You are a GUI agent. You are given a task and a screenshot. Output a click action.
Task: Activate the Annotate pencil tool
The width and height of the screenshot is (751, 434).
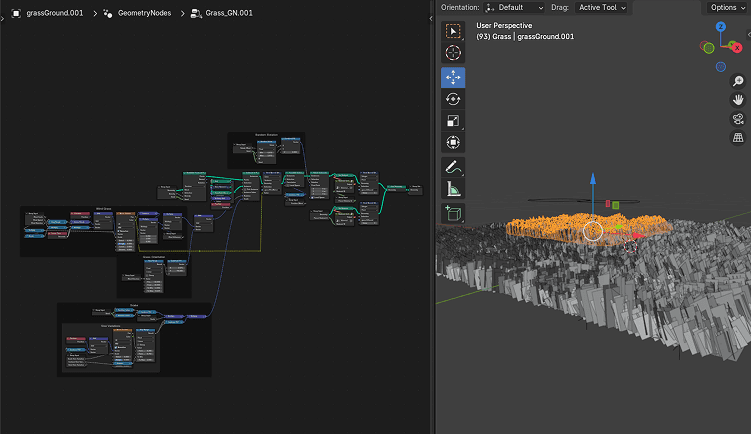pyautogui.click(x=453, y=167)
